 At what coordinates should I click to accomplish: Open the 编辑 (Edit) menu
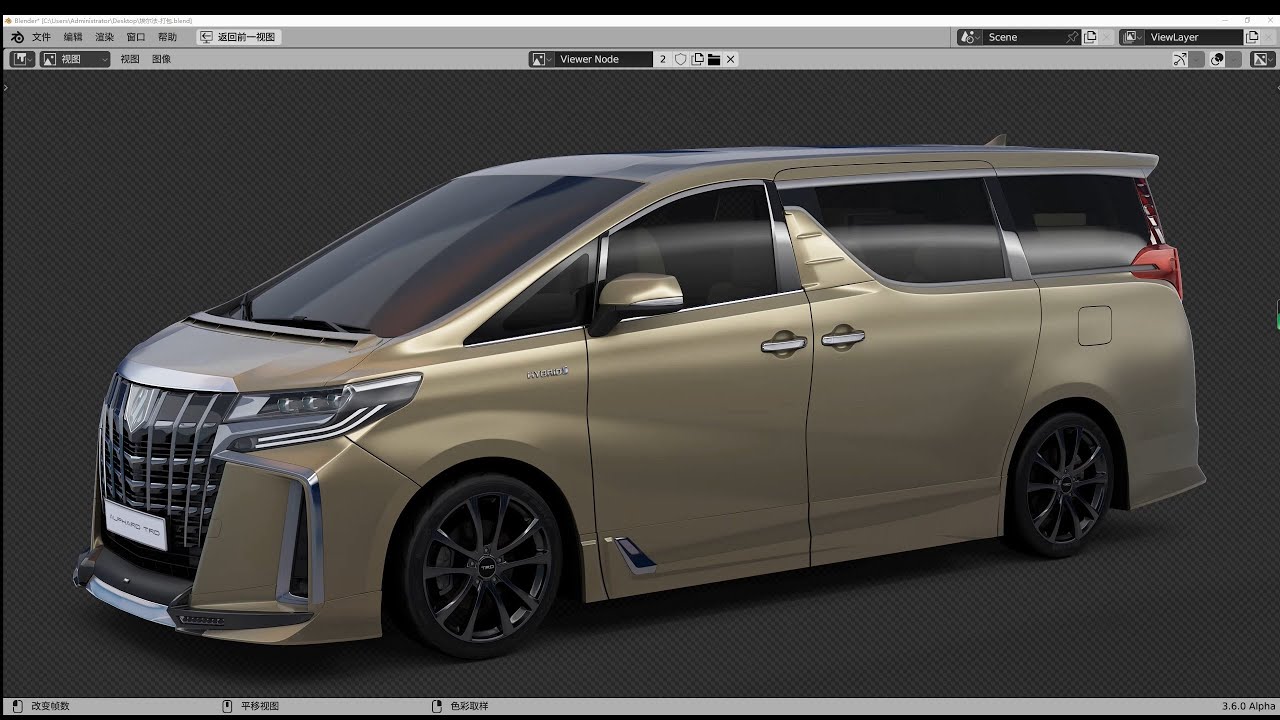(73, 37)
